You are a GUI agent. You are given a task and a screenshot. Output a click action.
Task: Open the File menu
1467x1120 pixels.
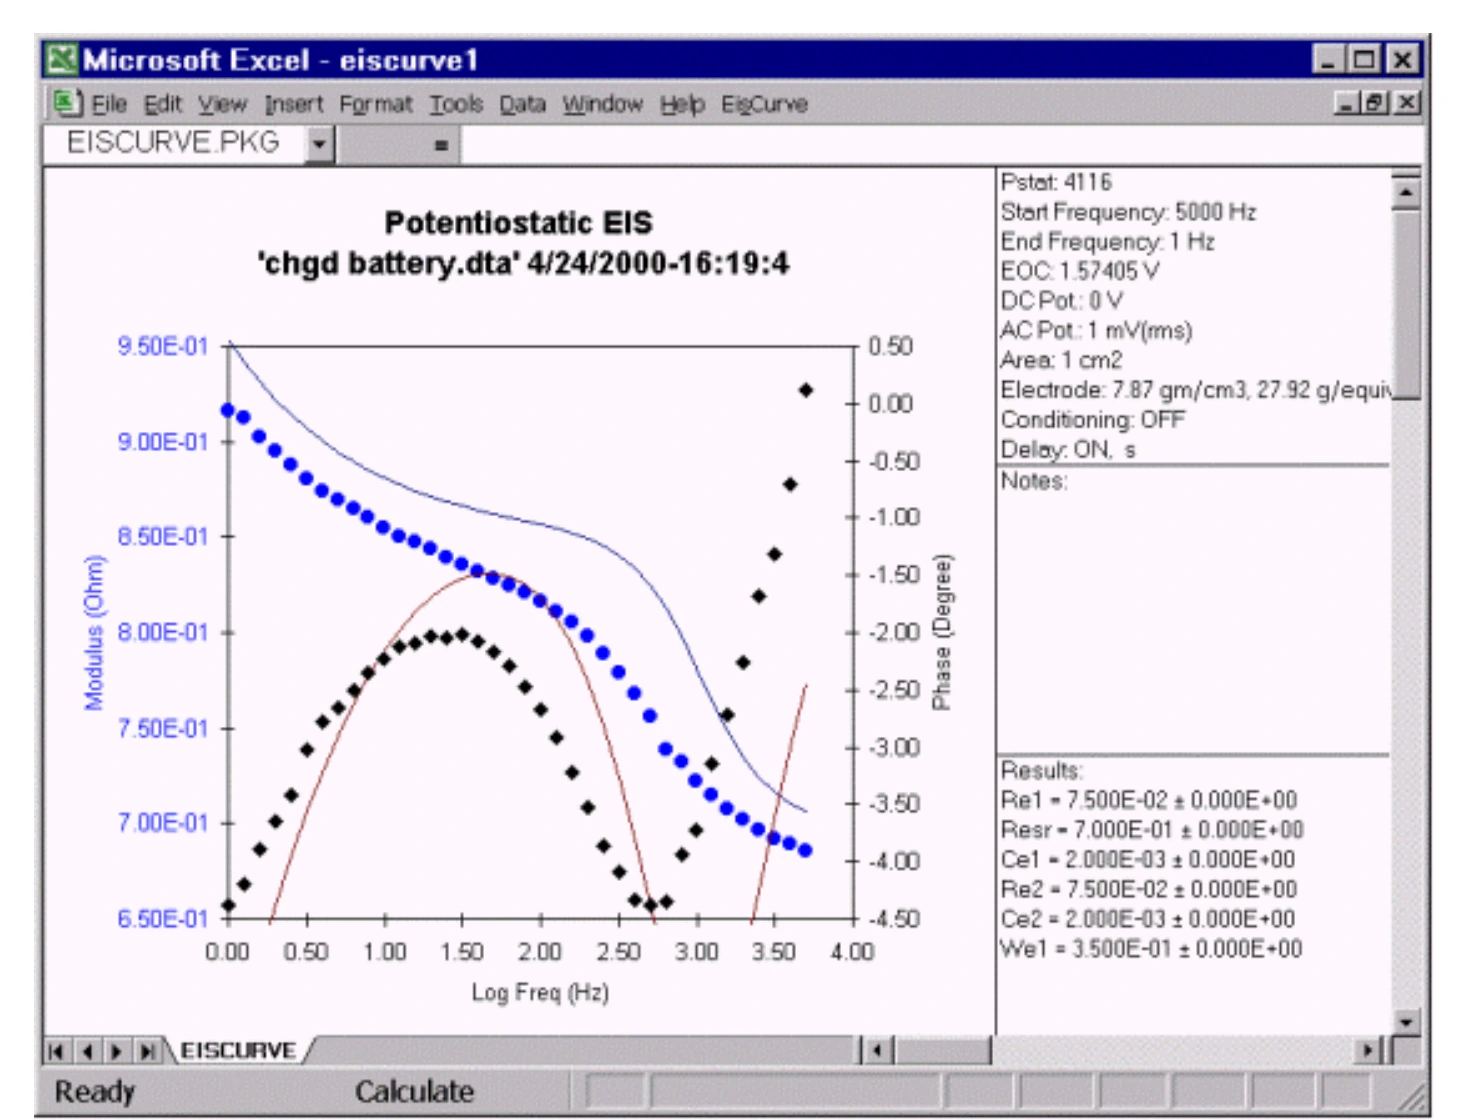coord(109,104)
